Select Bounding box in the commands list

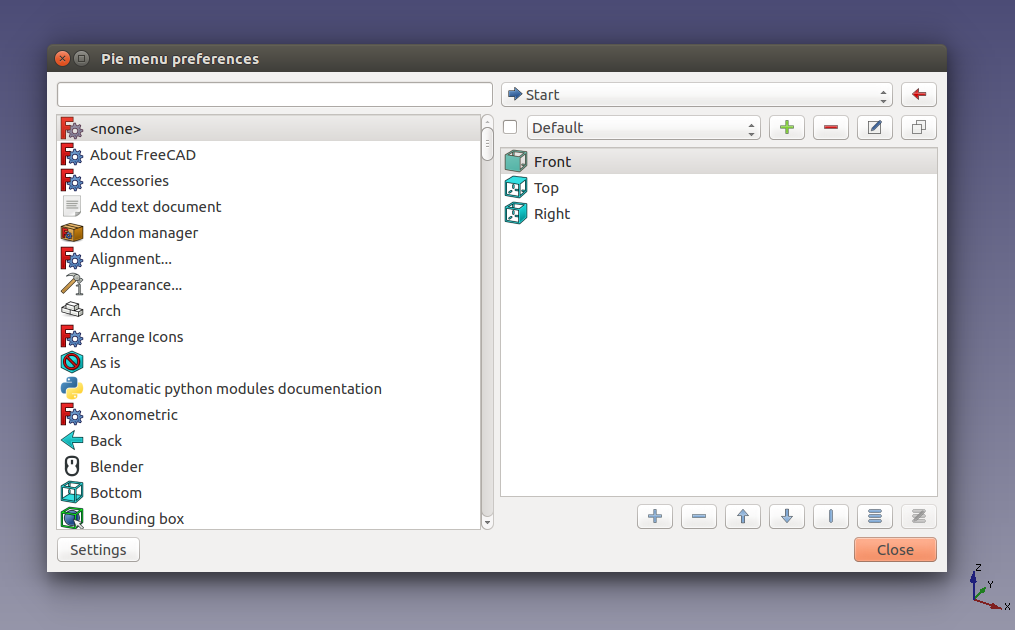137,518
